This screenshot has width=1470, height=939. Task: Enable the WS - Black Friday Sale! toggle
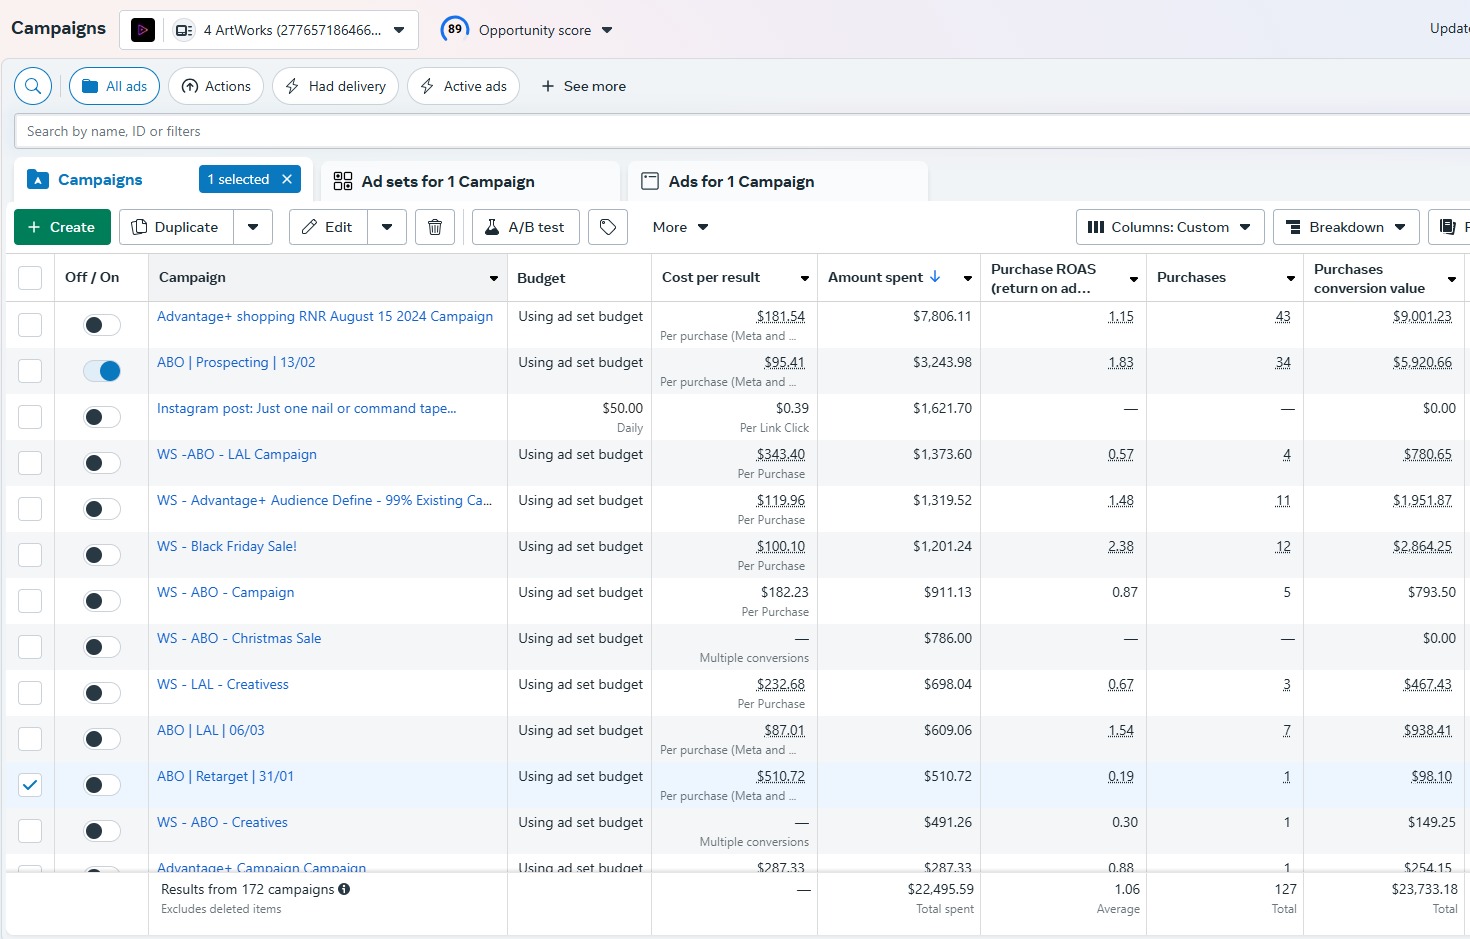[x=102, y=555]
